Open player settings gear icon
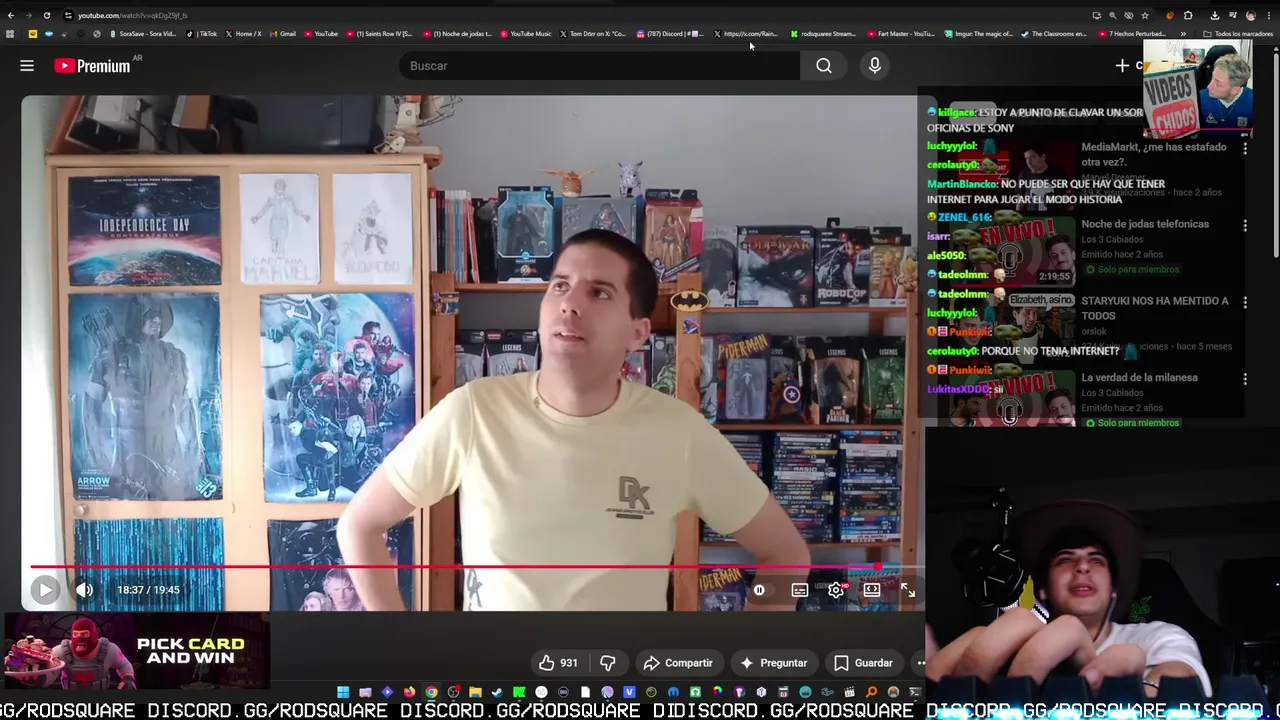The height and width of the screenshot is (720, 1280). coord(836,590)
